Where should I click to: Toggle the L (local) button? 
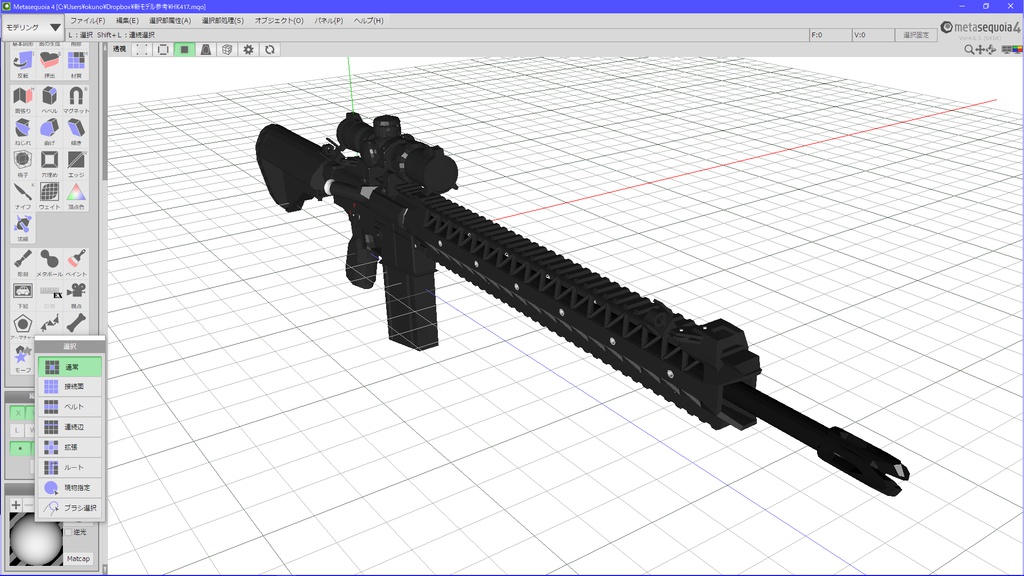(18, 430)
